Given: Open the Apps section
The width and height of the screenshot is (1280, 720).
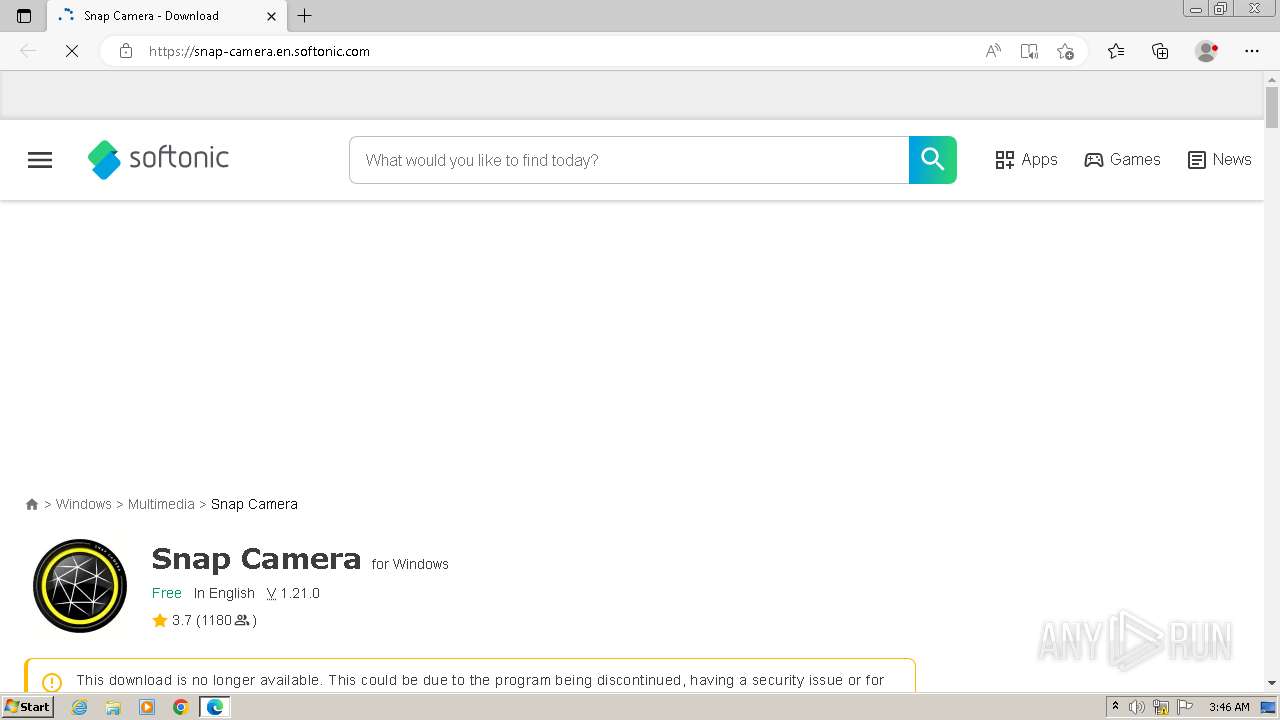Looking at the screenshot, I should tap(1026, 160).
